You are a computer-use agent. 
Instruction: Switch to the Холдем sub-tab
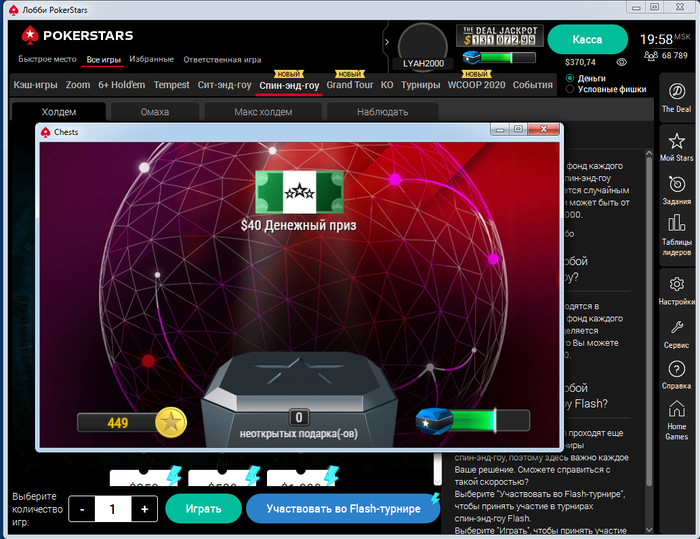(59, 112)
